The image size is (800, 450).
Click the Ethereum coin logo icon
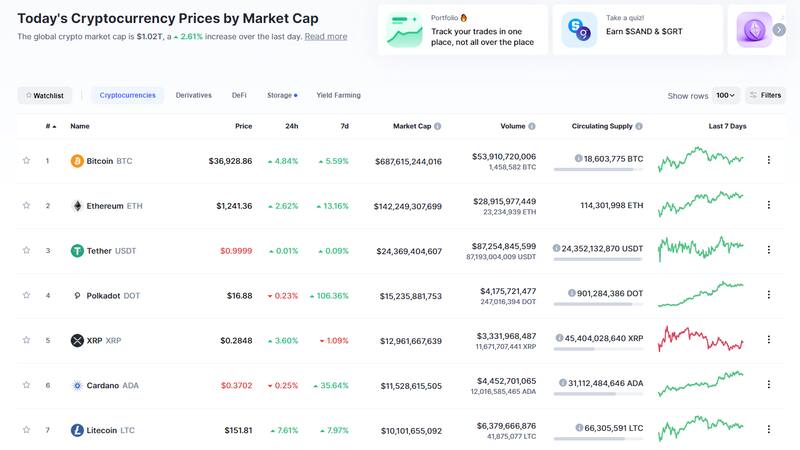coord(77,206)
